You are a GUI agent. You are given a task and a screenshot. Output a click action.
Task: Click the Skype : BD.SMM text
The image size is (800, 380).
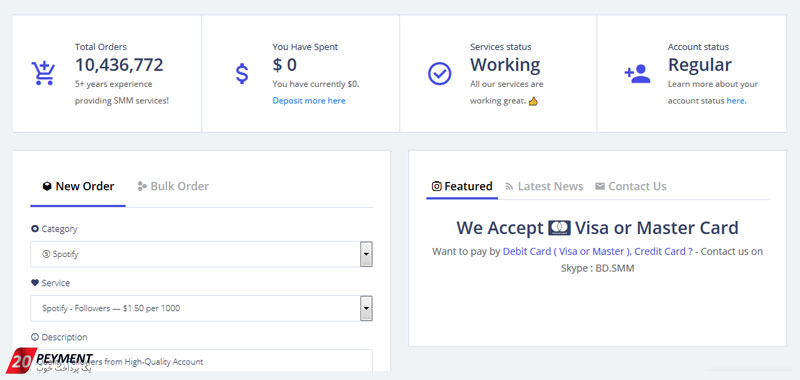597,268
